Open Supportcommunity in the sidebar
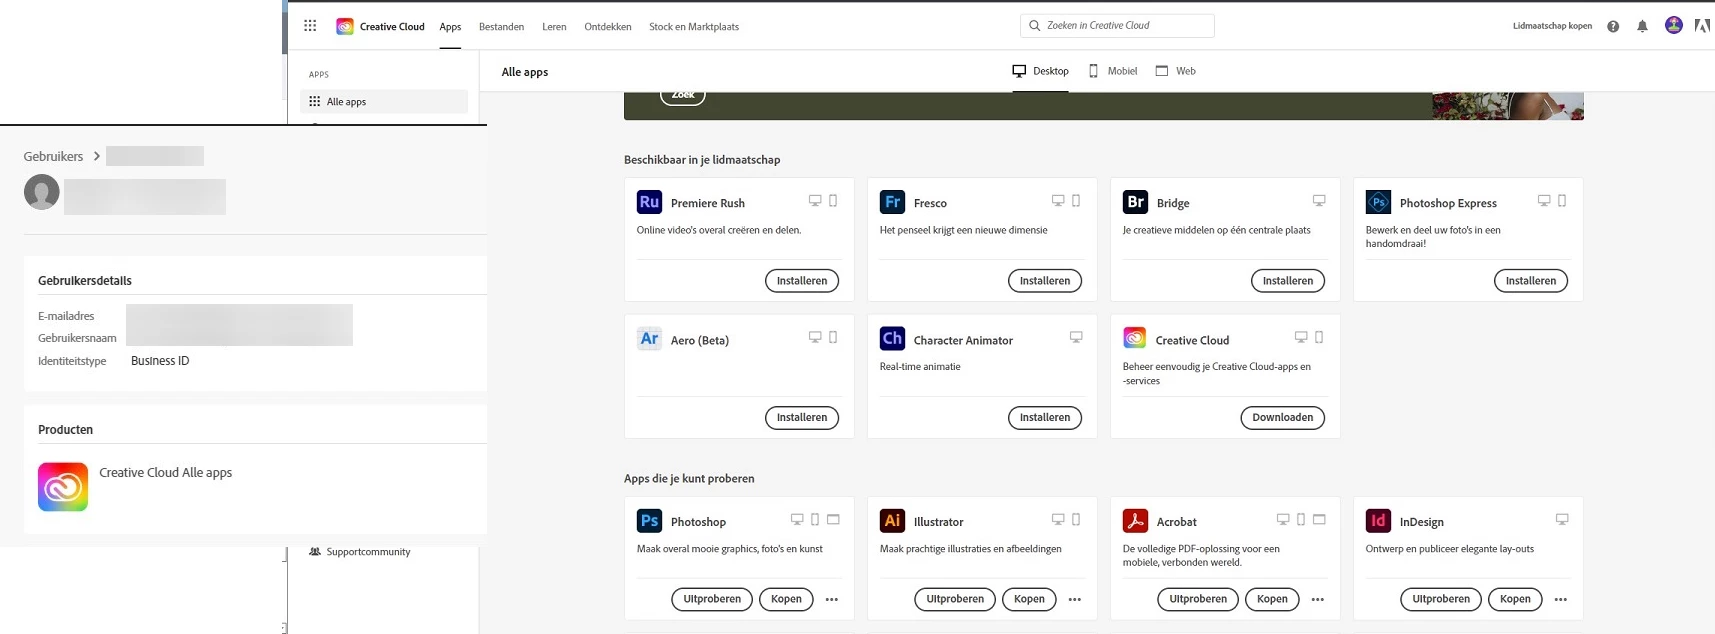The image size is (1715, 634). pyautogui.click(x=360, y=552)
